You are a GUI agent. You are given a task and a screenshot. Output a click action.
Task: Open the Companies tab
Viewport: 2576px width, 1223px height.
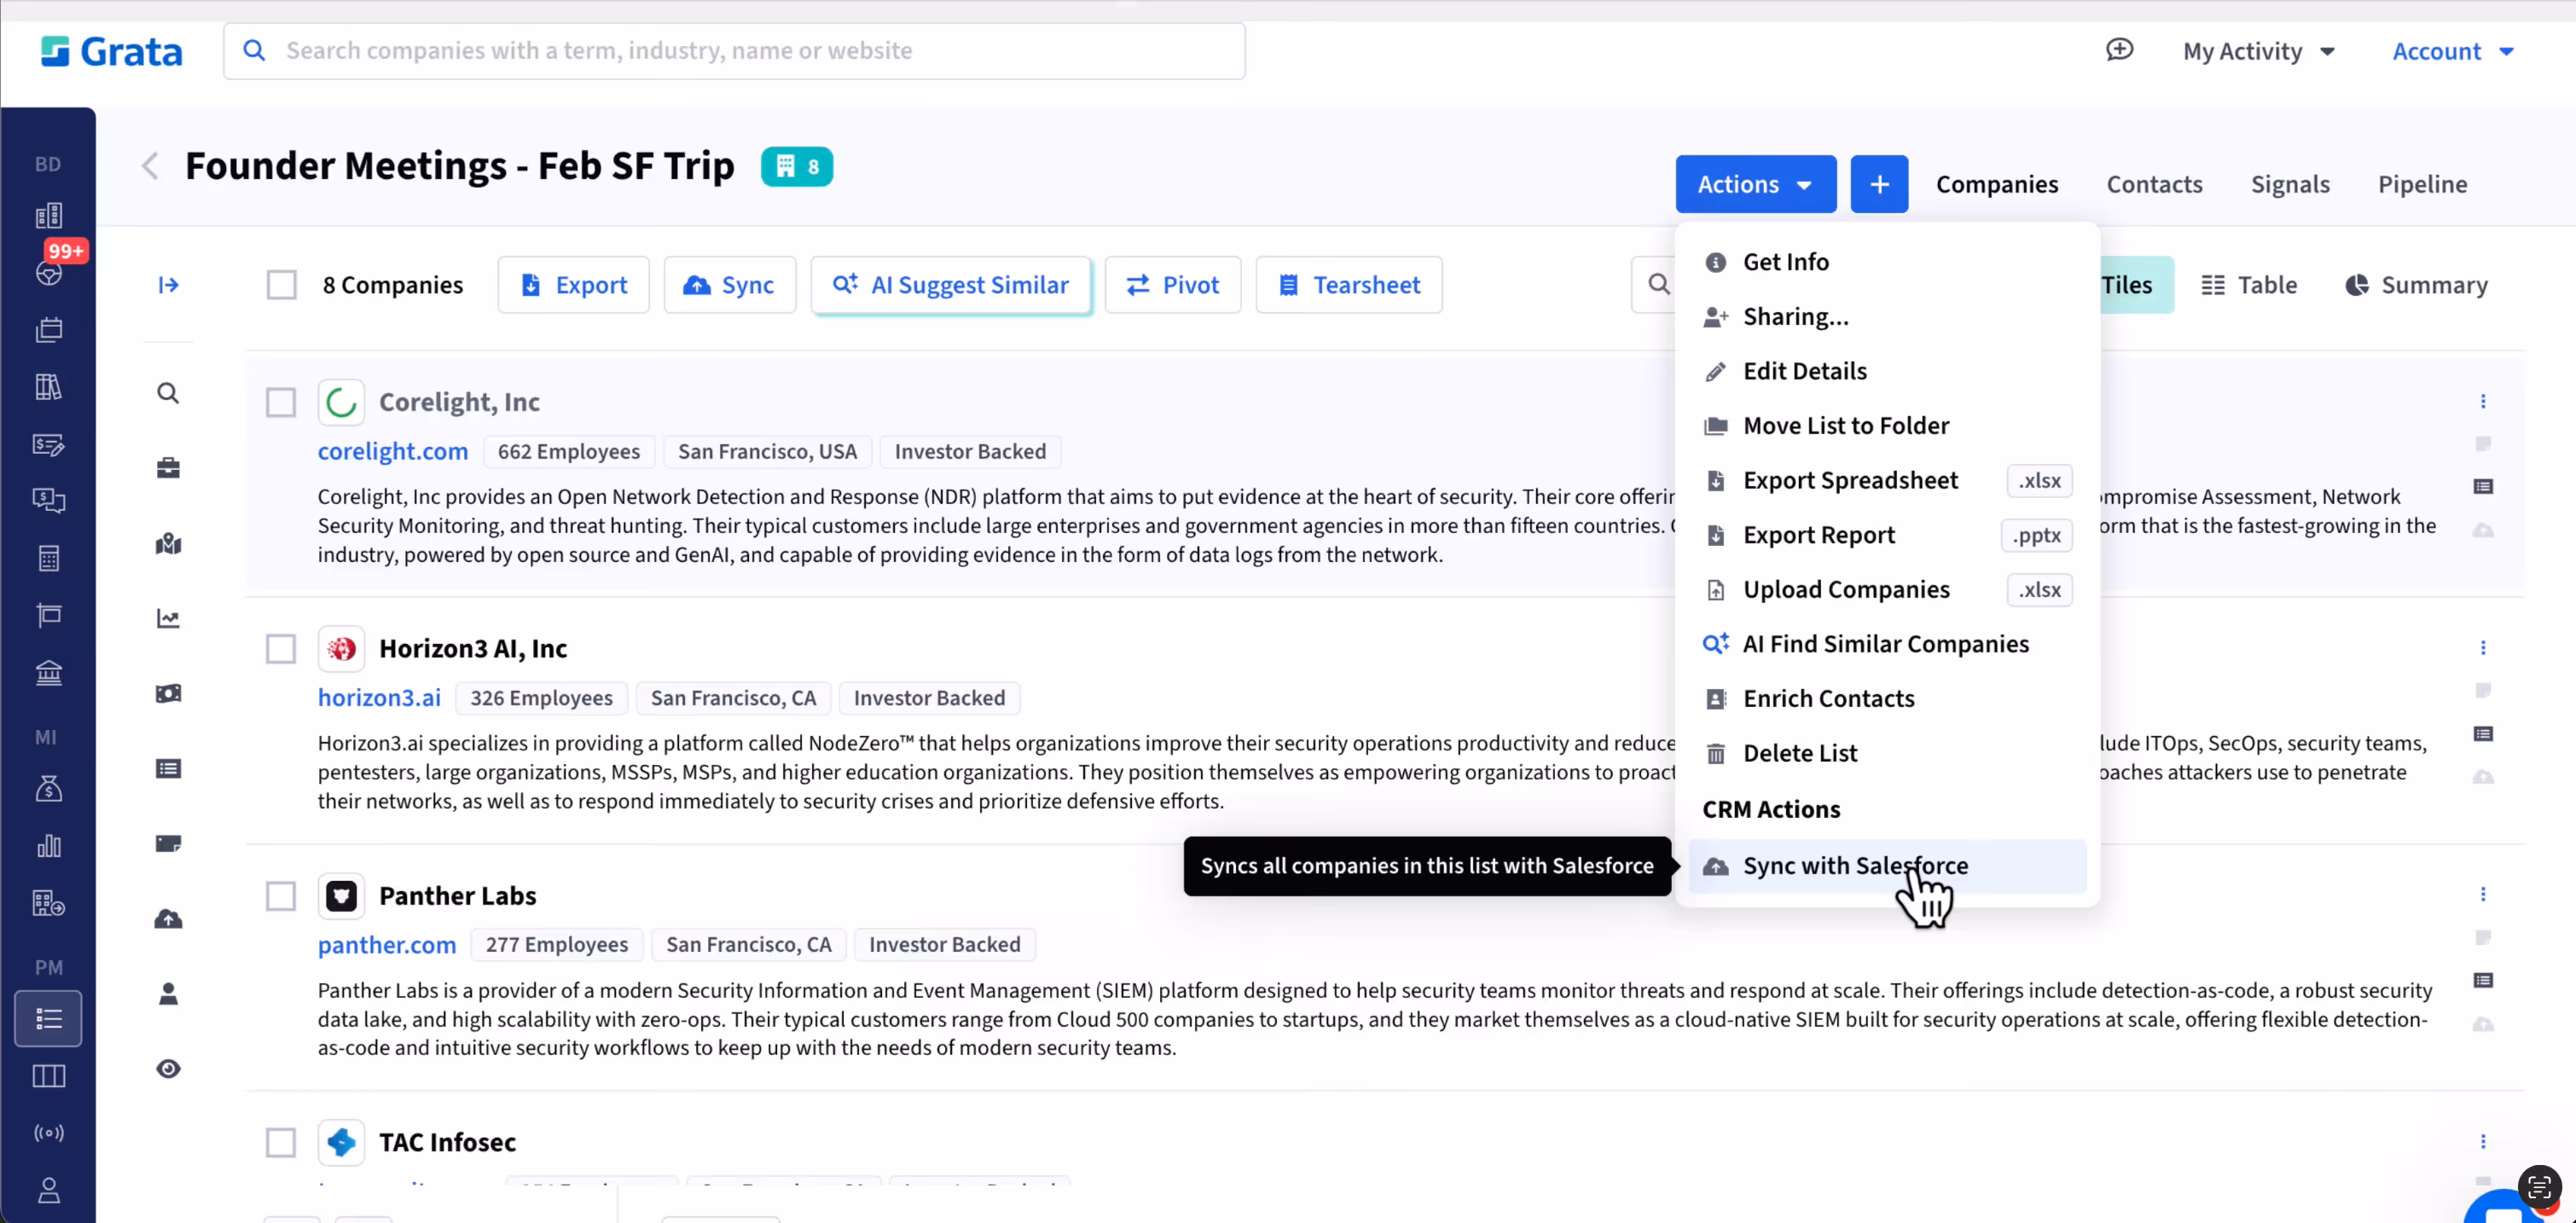point(1996,184)
